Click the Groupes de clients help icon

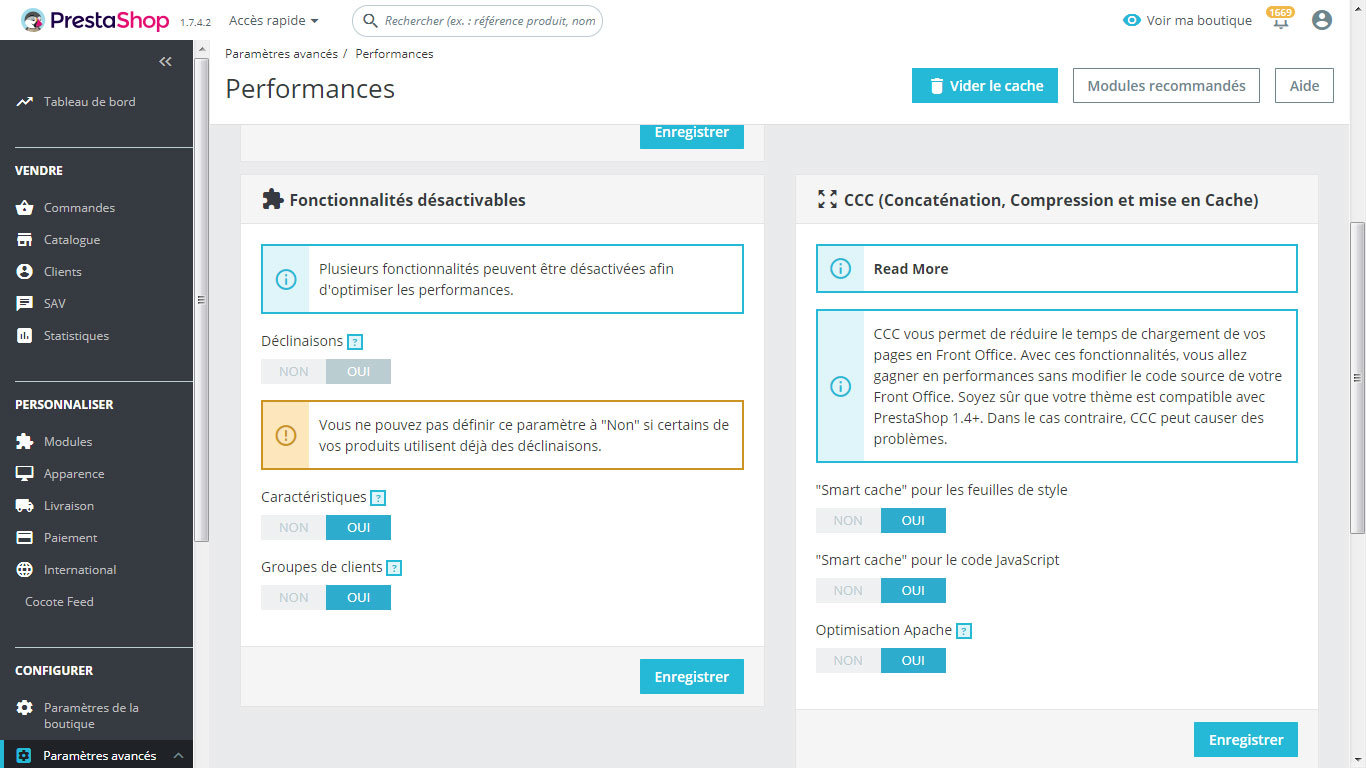(394, 568)
